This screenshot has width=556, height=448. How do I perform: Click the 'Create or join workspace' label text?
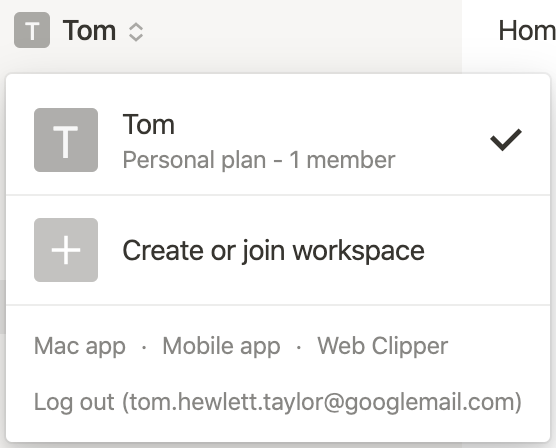(273, 251)
